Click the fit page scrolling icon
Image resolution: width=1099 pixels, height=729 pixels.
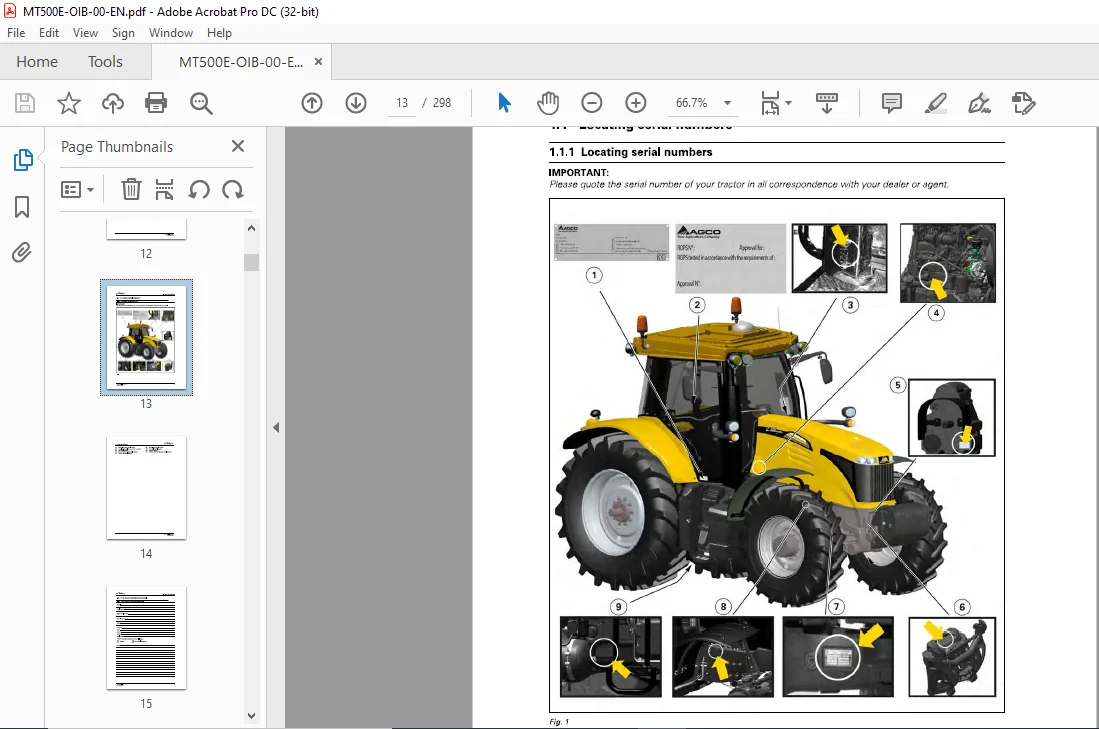pos(770,103)
